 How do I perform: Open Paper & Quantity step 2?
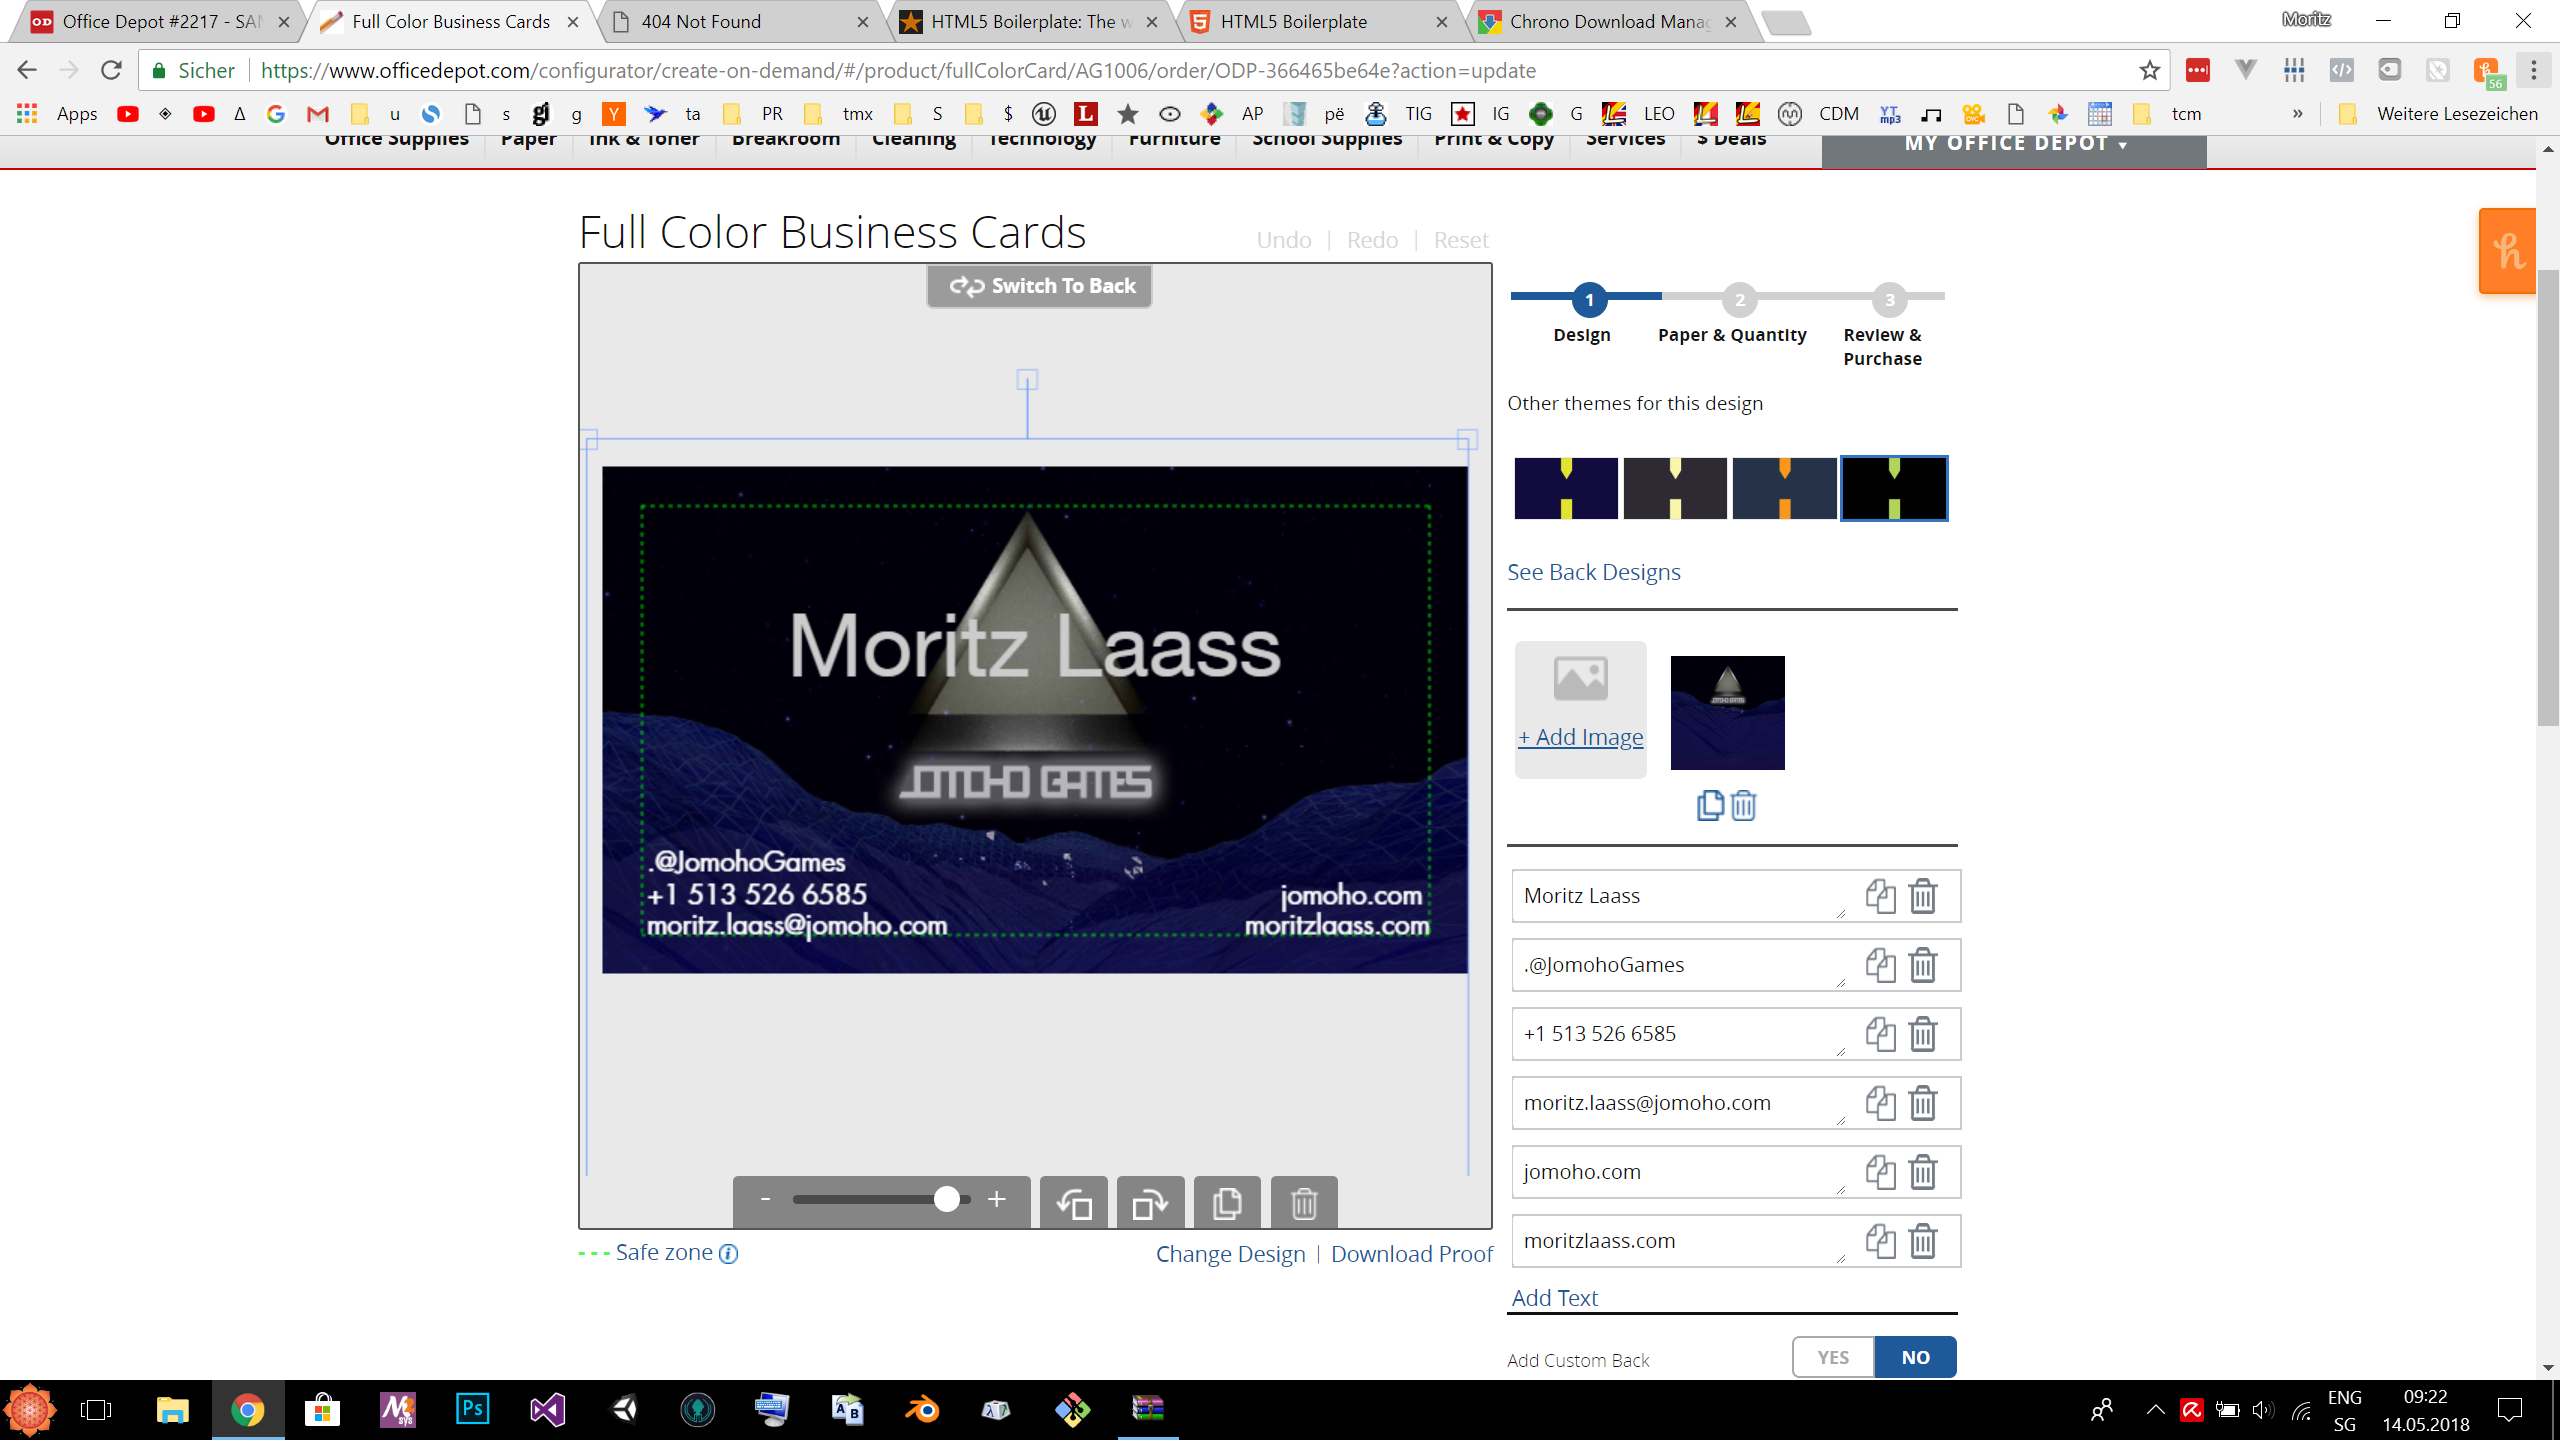[1739, 300]
